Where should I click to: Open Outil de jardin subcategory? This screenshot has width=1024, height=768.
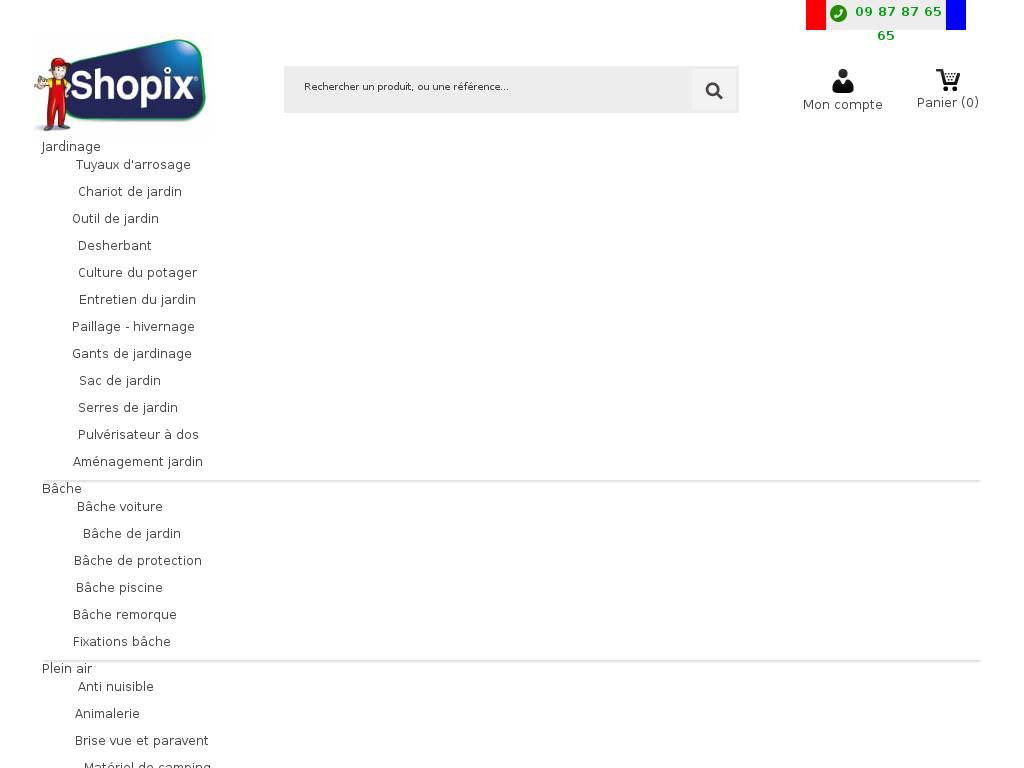pos(115,219)
